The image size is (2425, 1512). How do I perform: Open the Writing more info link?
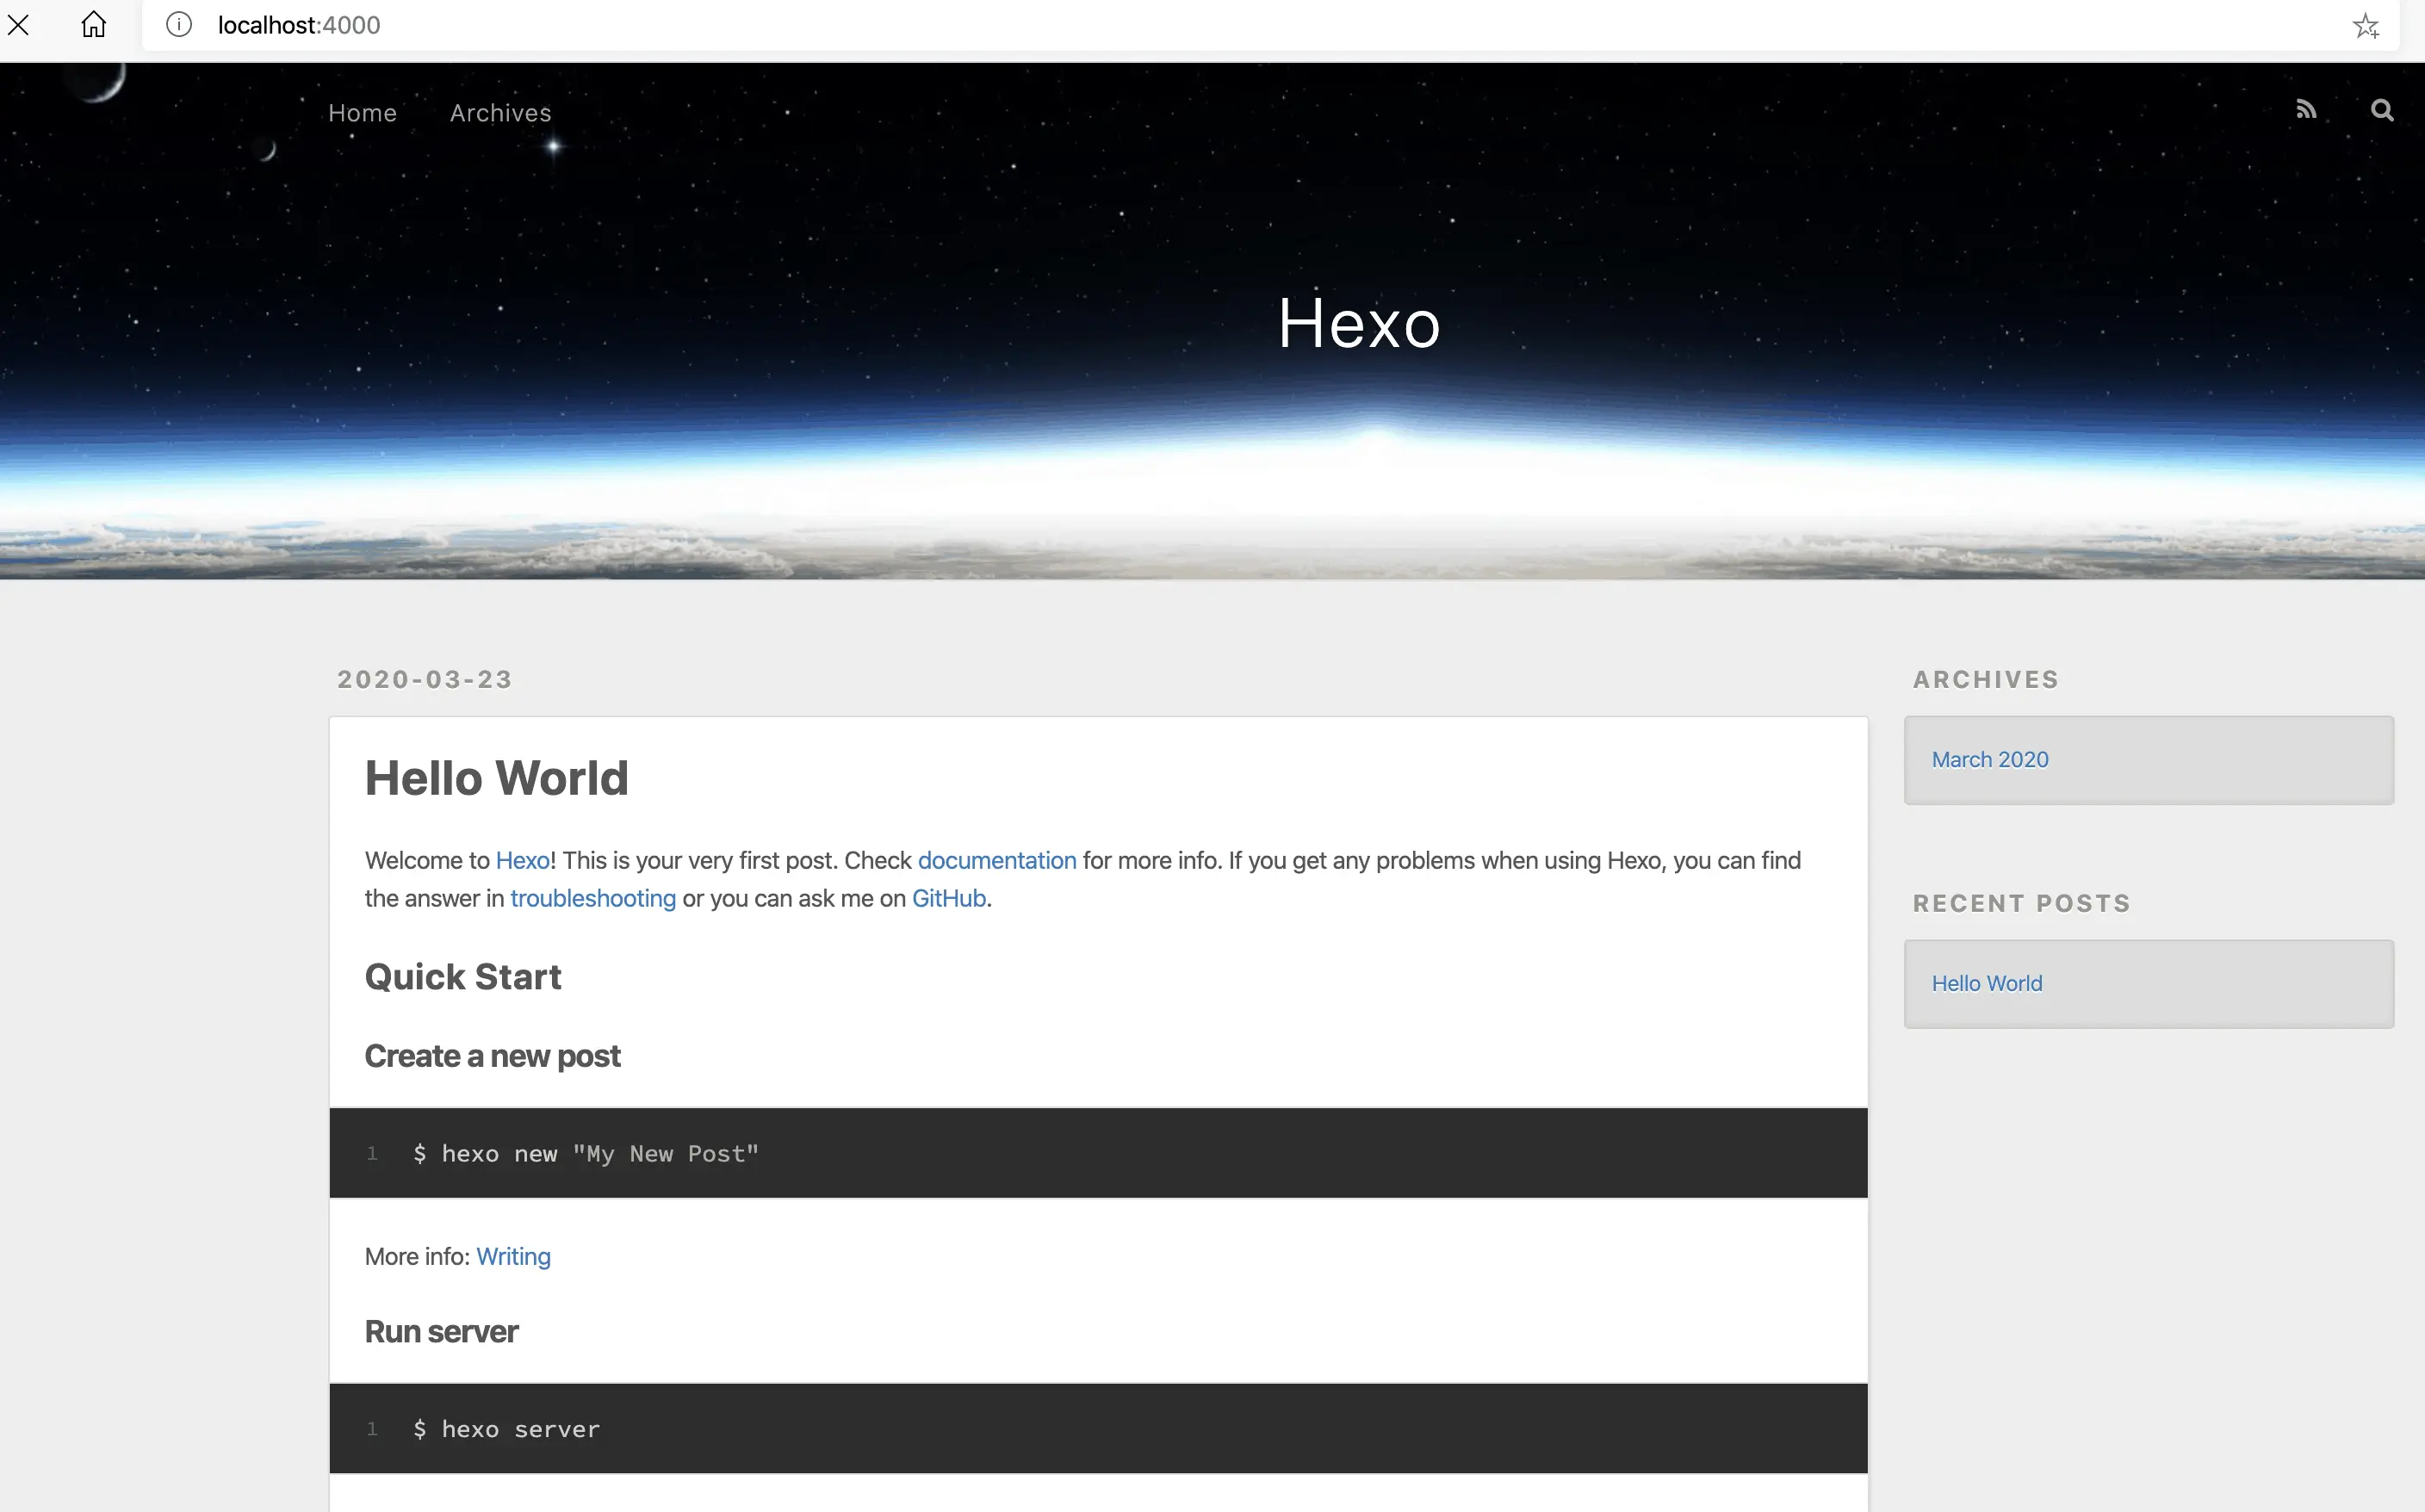[x=513, y=1256]
